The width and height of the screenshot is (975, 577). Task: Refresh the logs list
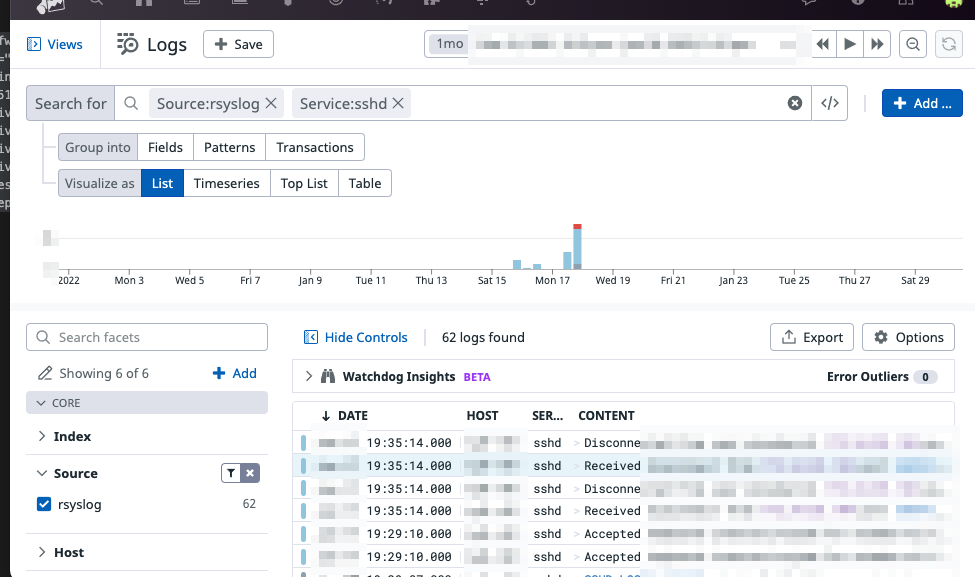949,44
